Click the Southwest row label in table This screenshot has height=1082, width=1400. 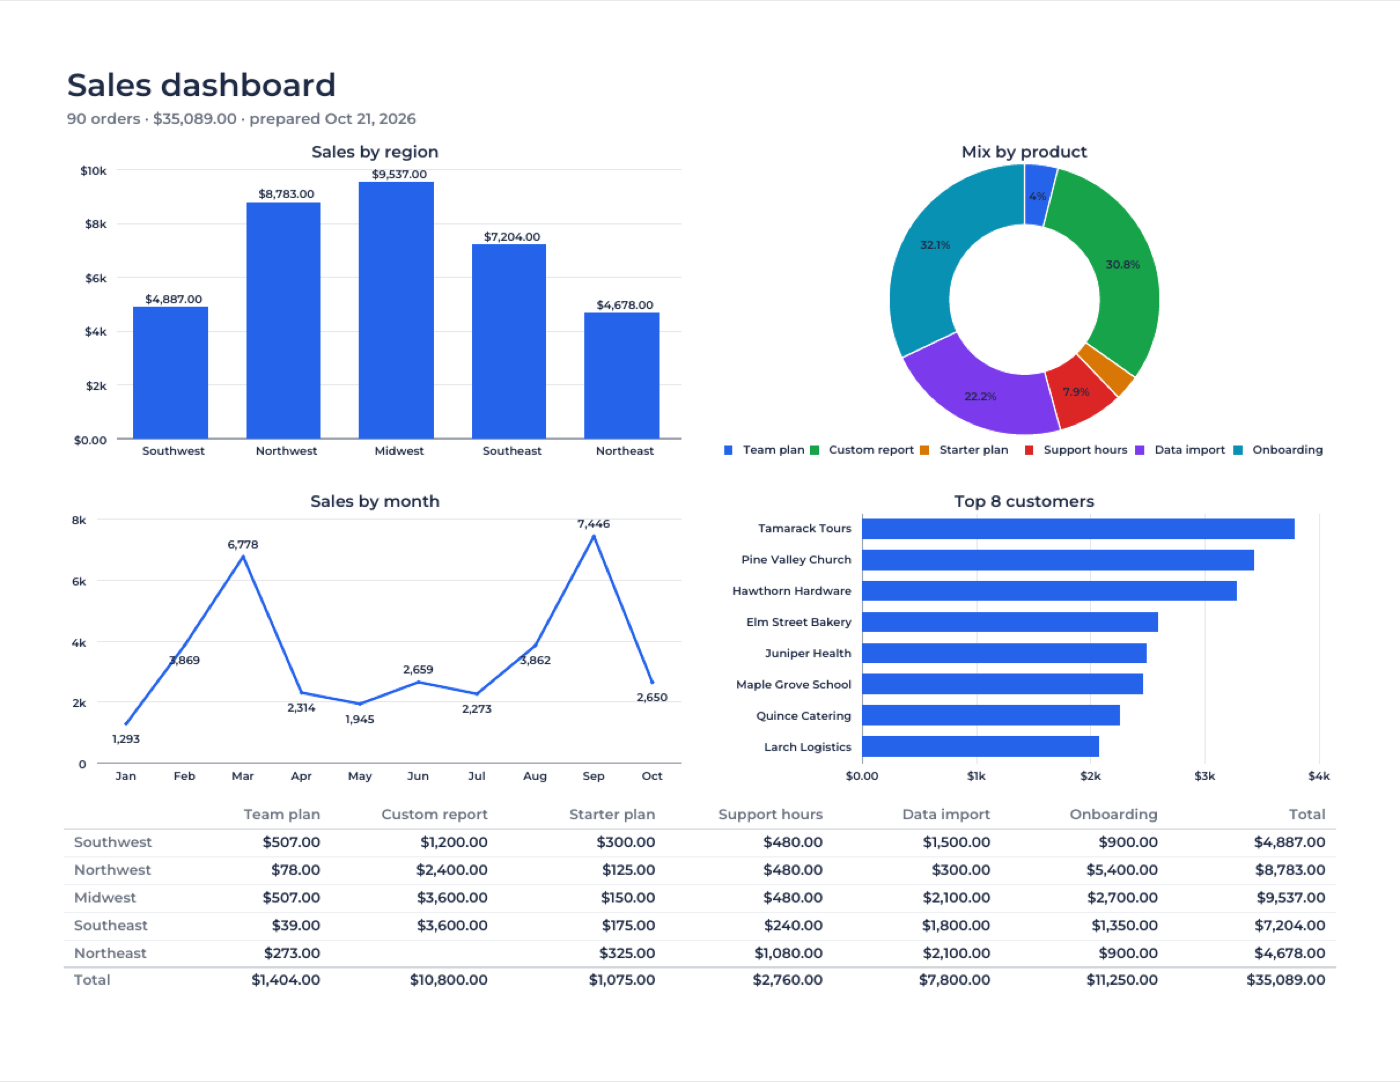[113, 842]
